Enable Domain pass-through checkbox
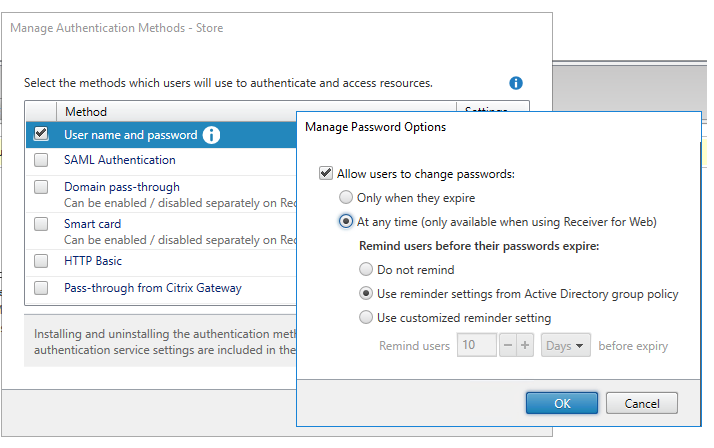 [41, 187]
